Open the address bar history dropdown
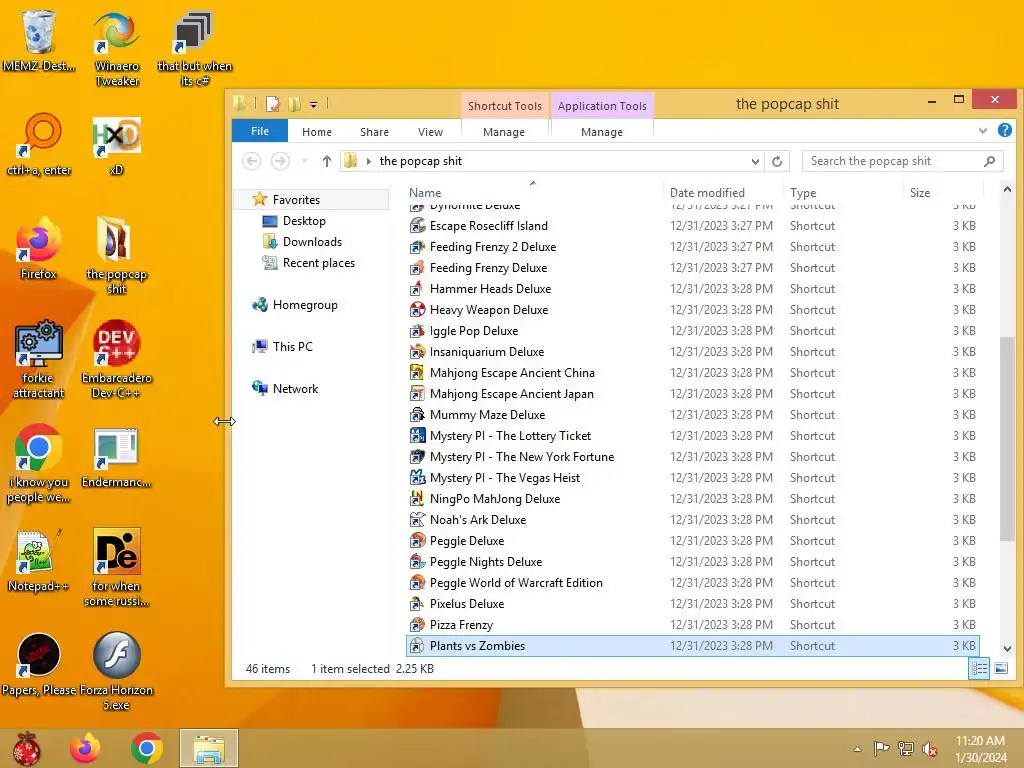Viewport: 1024px width, 768px height. click(x=755, y=161)
